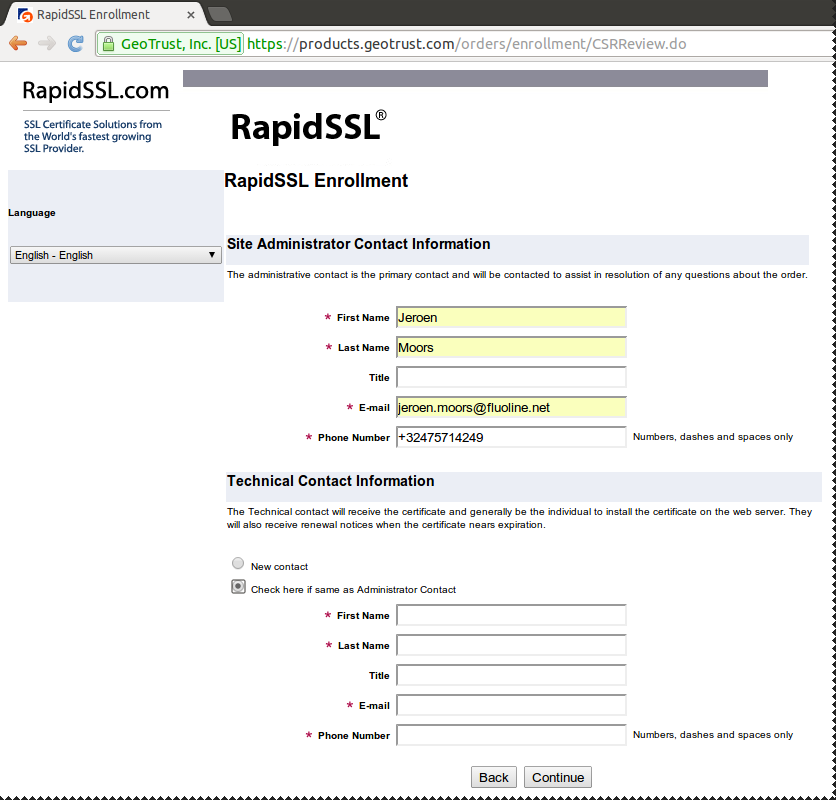Click the Back button

tap(494, 777)
